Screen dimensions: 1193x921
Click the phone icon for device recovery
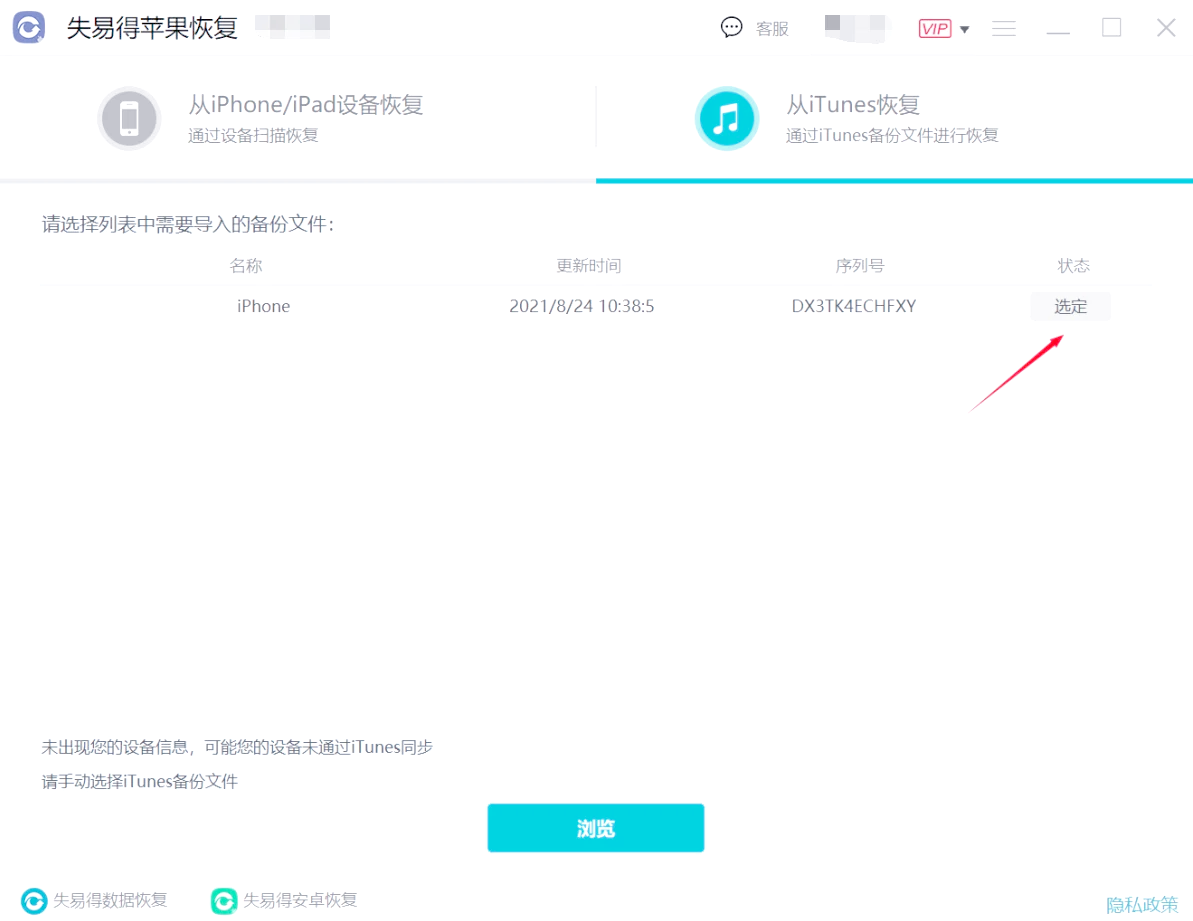point(129,119)
